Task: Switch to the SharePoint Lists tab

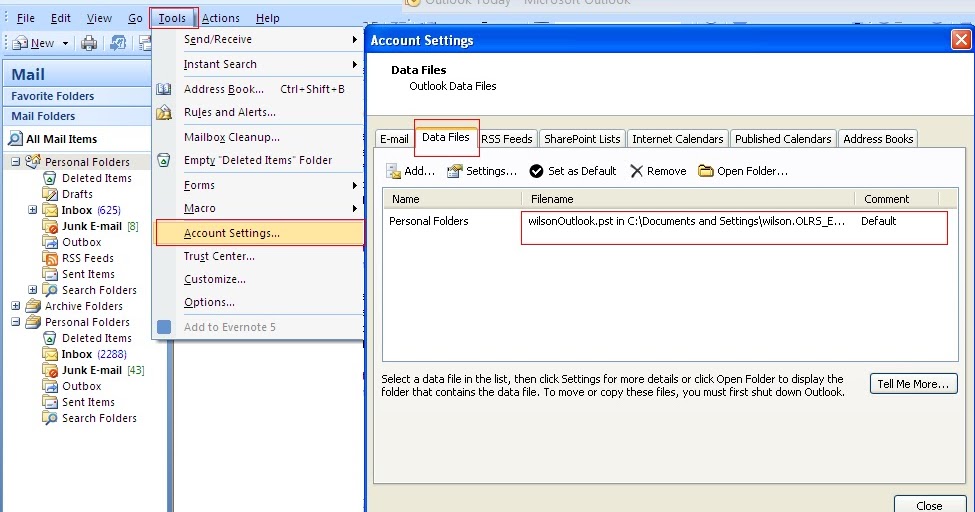Action: pos(582,139)
